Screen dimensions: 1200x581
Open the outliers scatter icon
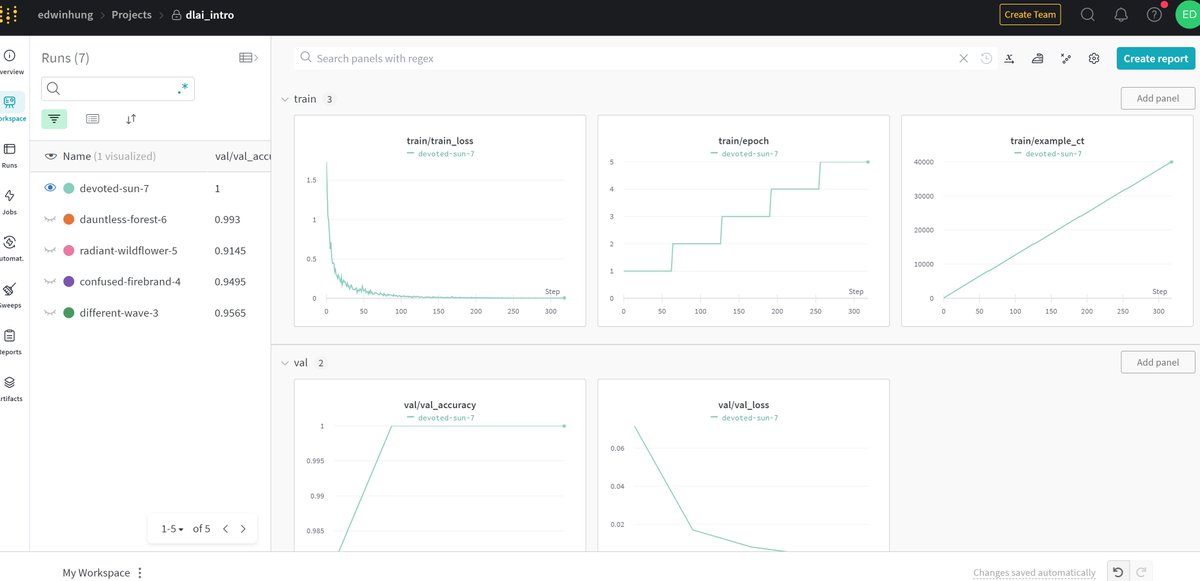click(1066, 58)
